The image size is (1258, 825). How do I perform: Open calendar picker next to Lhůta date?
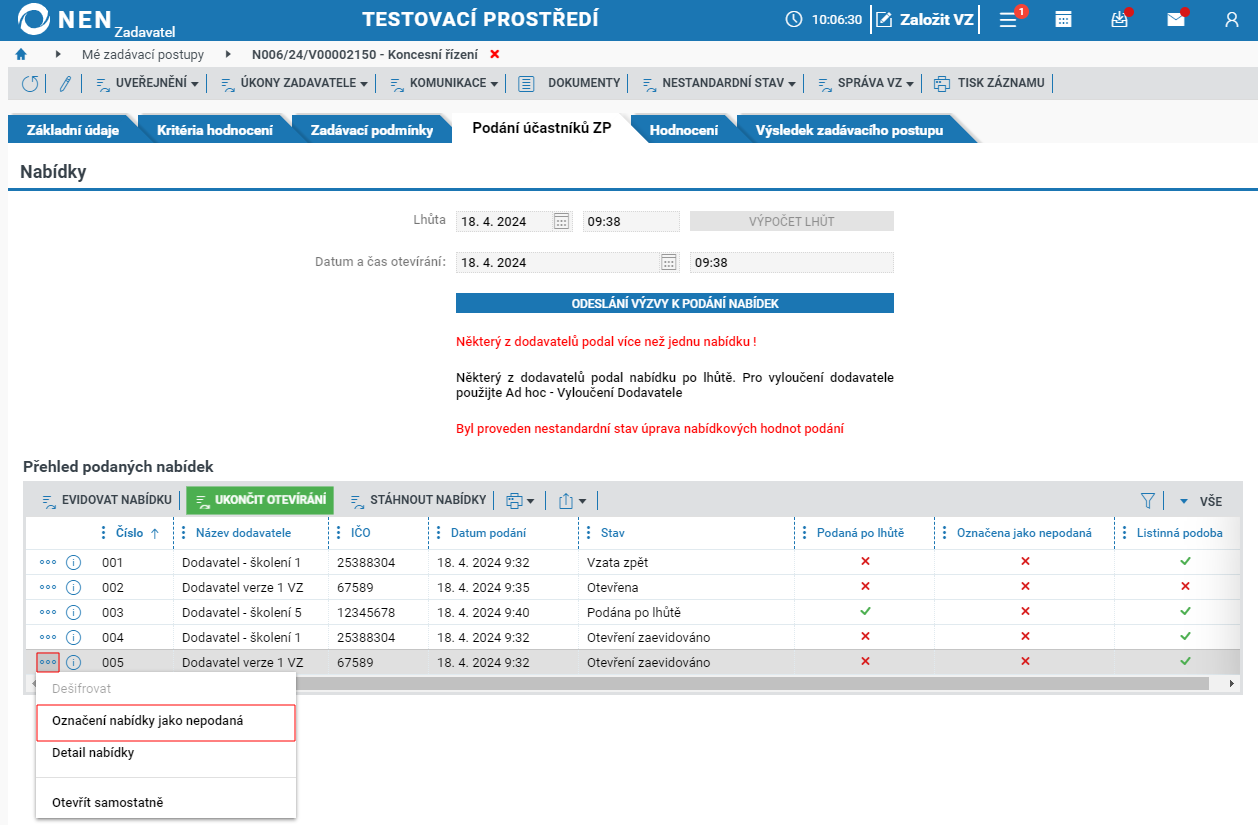(x=562, y=222)
